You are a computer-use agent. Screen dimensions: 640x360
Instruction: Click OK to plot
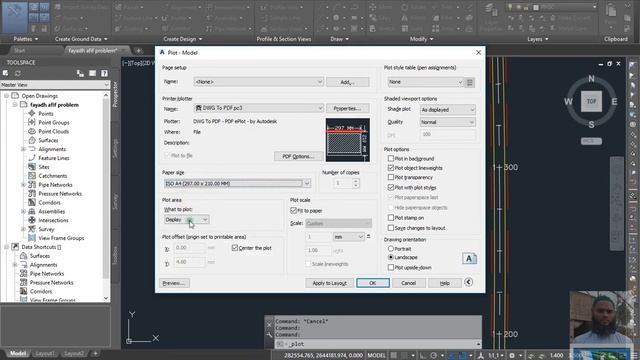[373, 283]
